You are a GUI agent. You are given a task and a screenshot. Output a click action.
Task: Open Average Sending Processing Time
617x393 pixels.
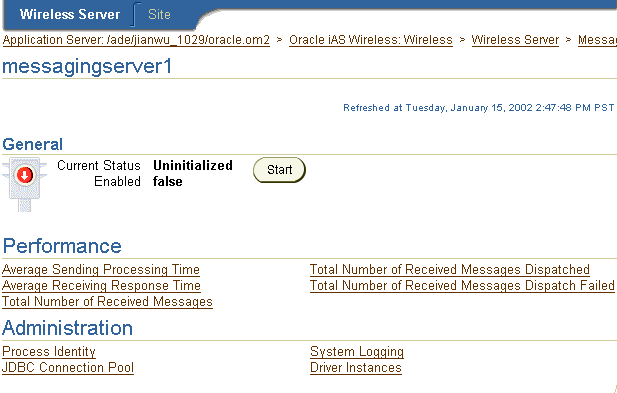tap(101, 270)
